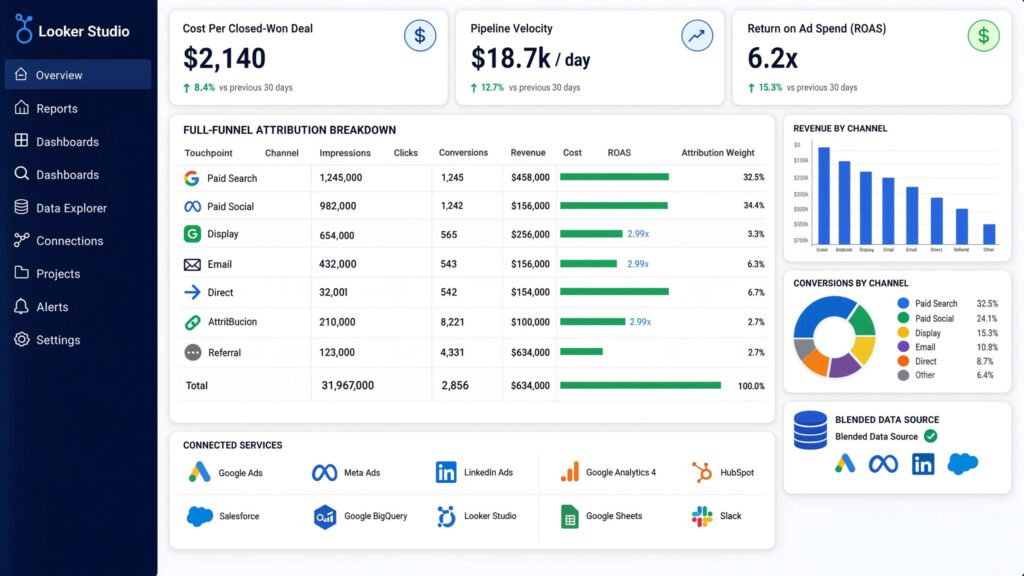Sort by the Impressions column header

(x=345, y=153)
